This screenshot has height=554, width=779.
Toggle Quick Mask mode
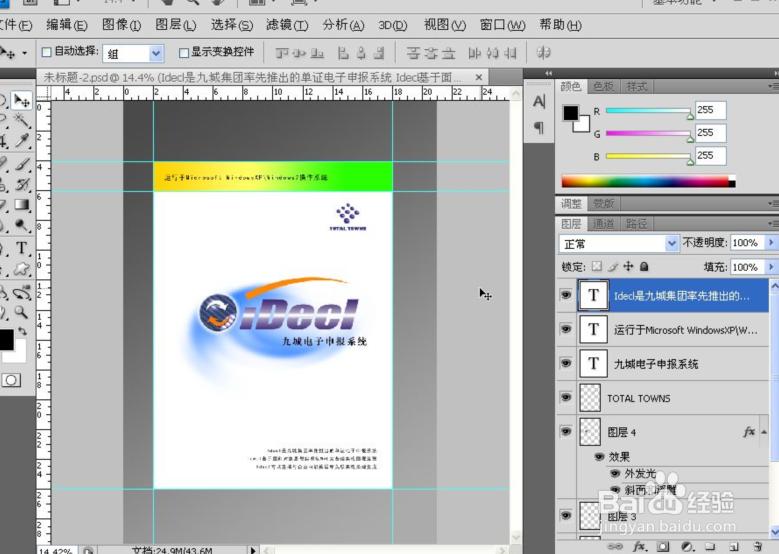11,381
